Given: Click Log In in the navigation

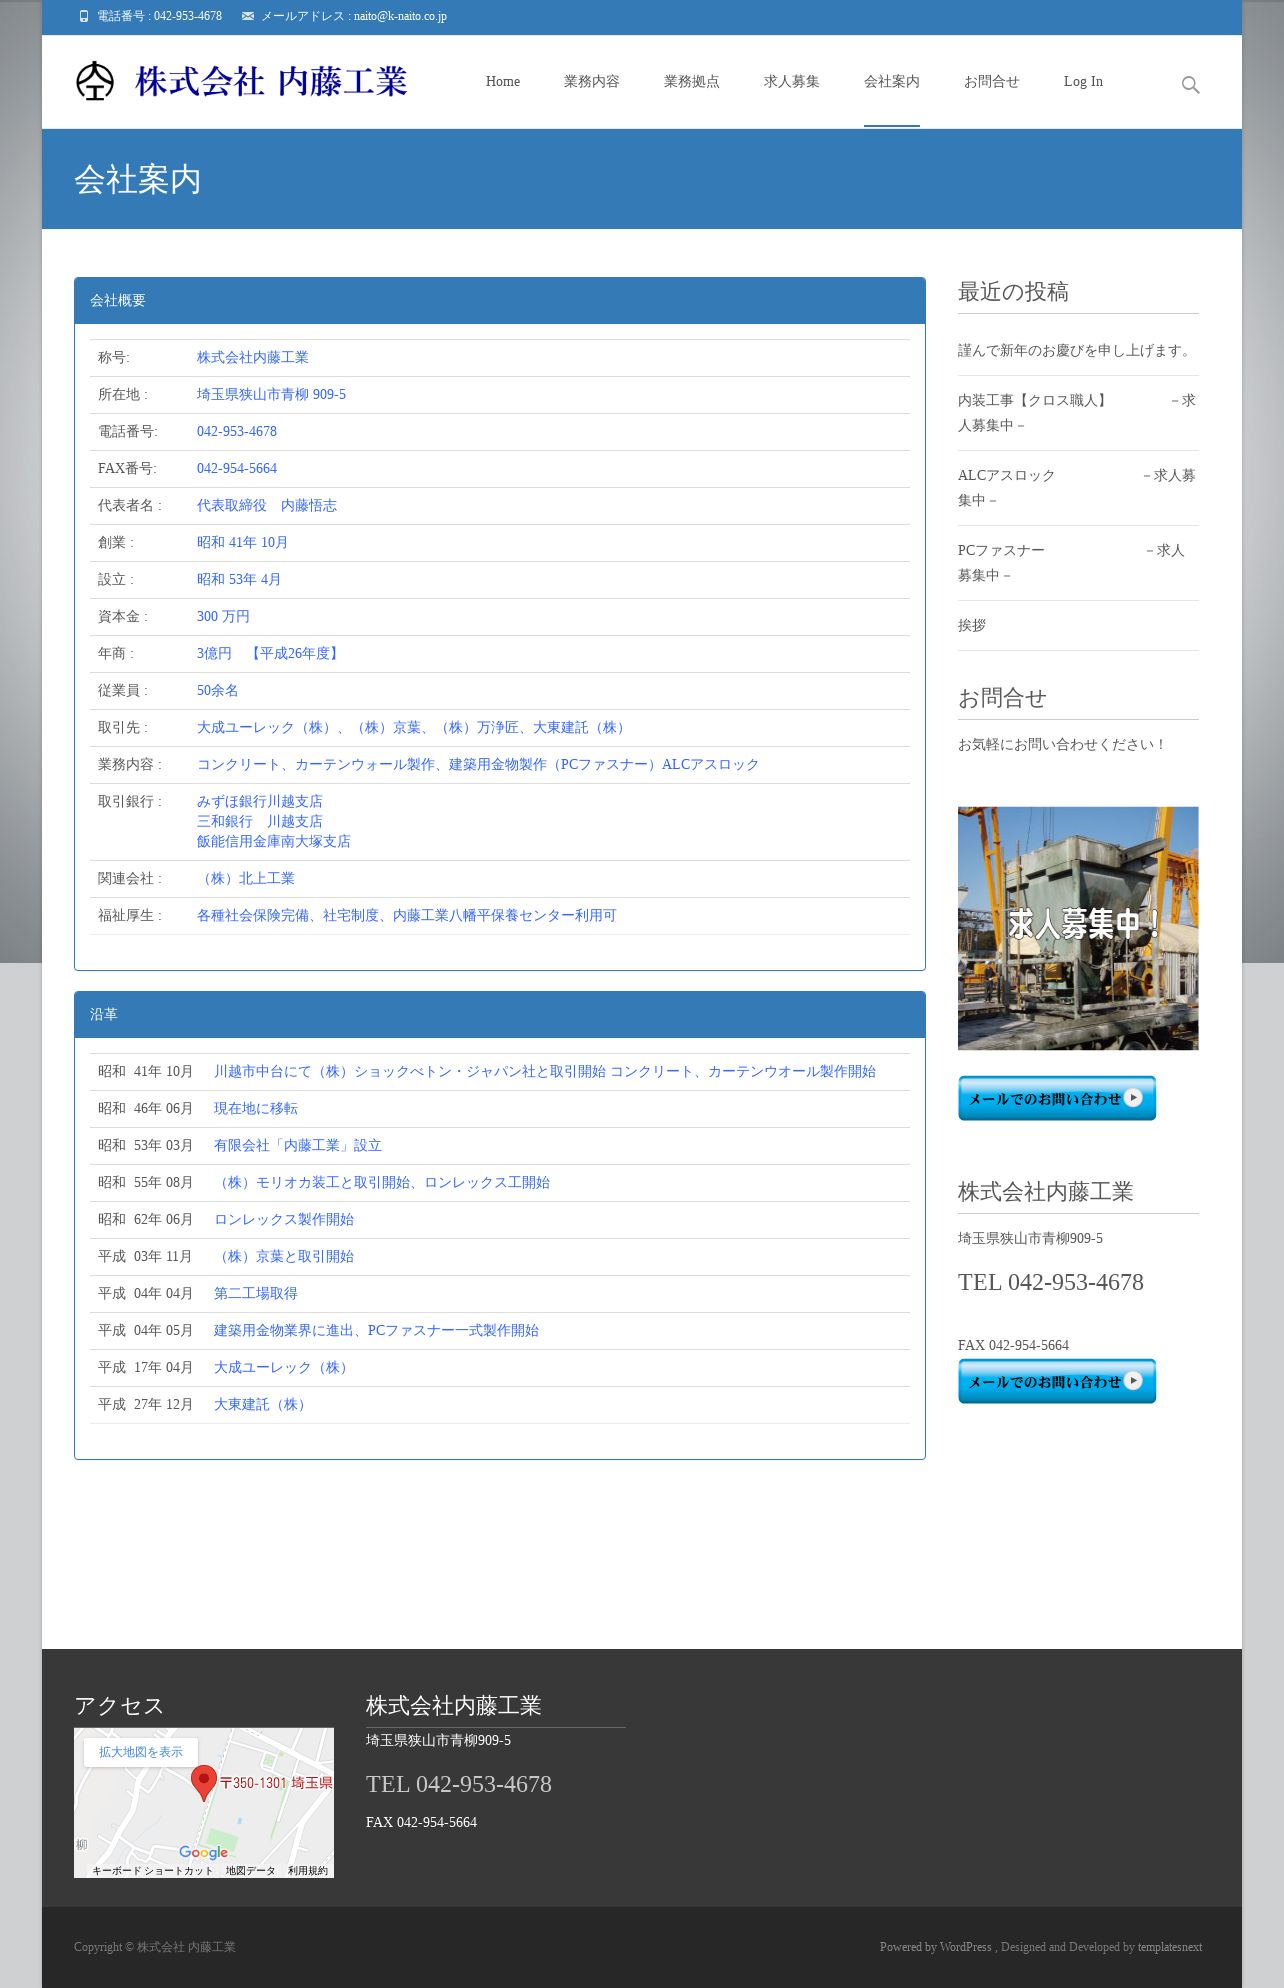Looking at the screenshot, I should point(1083,82).
